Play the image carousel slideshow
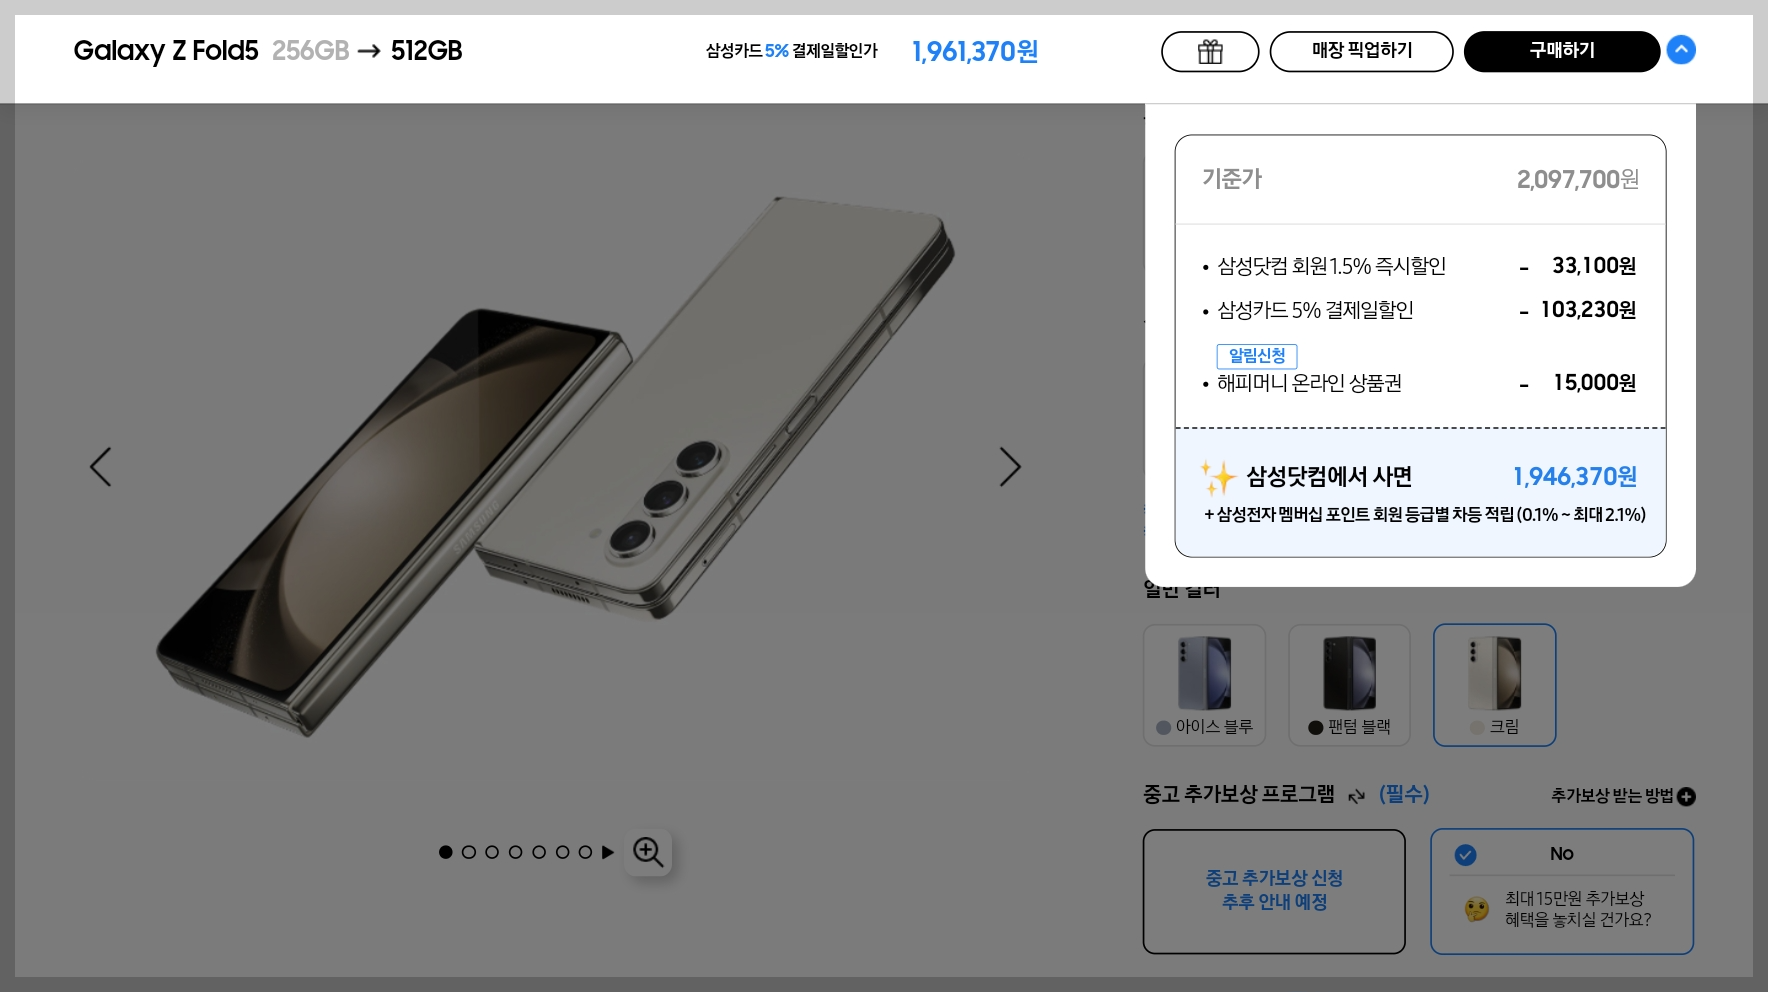Screen dimensions: 1768x992 pyautogui.click(x=607, y=852)
